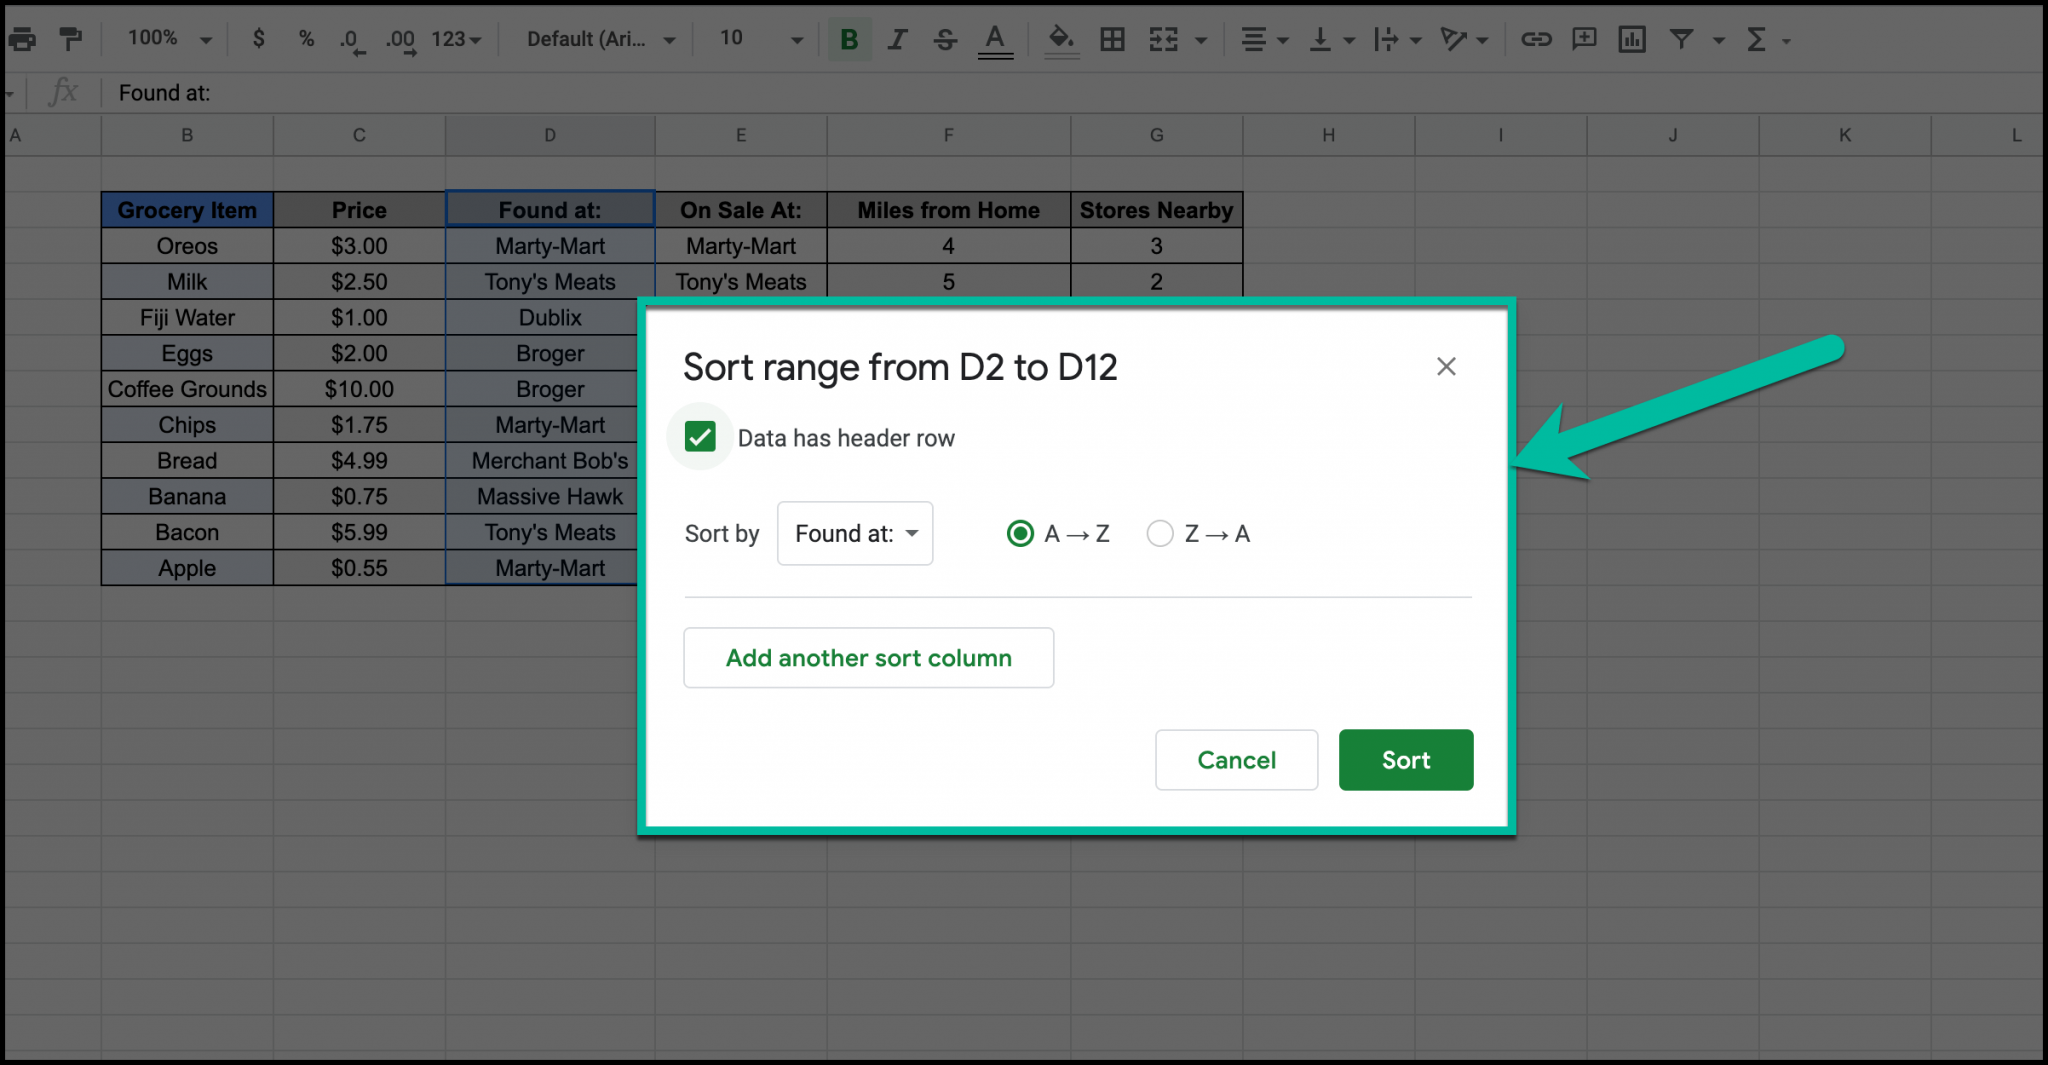Open the text color picker
The image size is (2048, 1065).
(x=995, y=39)
